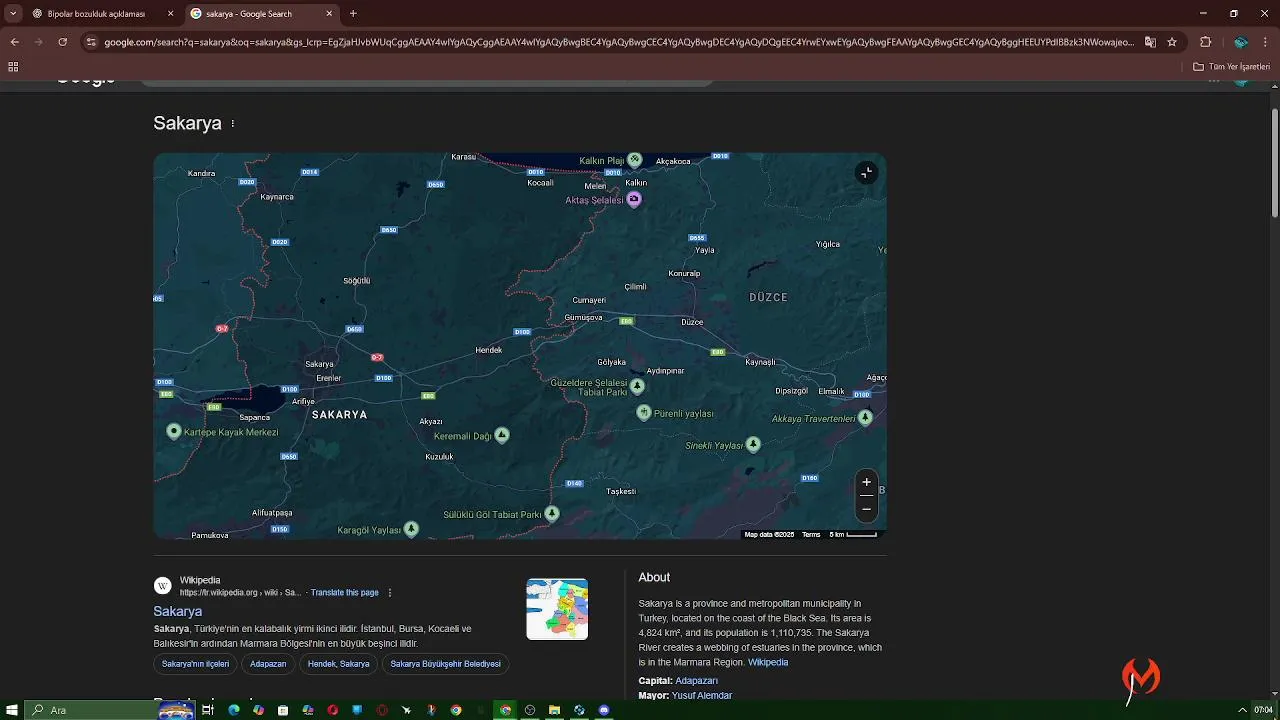View site information icon in address bar

click(91, 42)
